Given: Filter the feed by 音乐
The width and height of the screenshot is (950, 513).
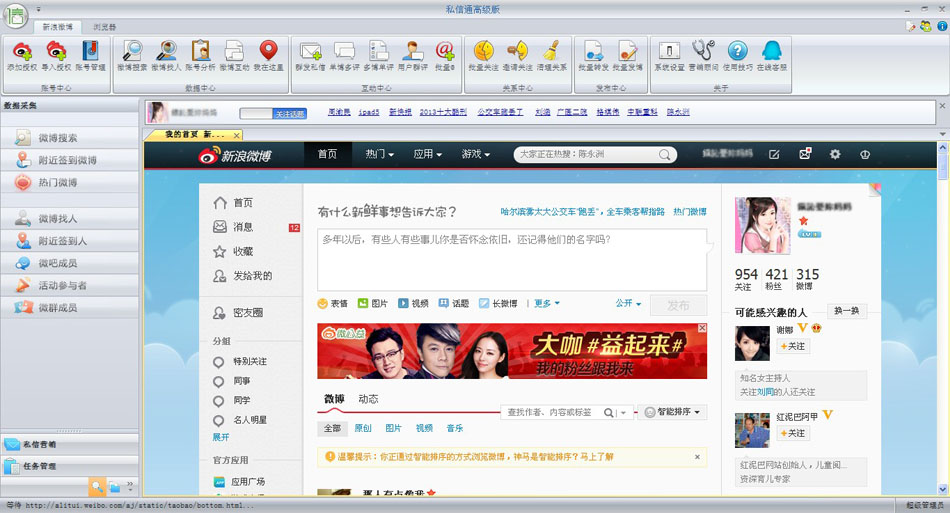Looking at the screenshot, I should 455,428.
